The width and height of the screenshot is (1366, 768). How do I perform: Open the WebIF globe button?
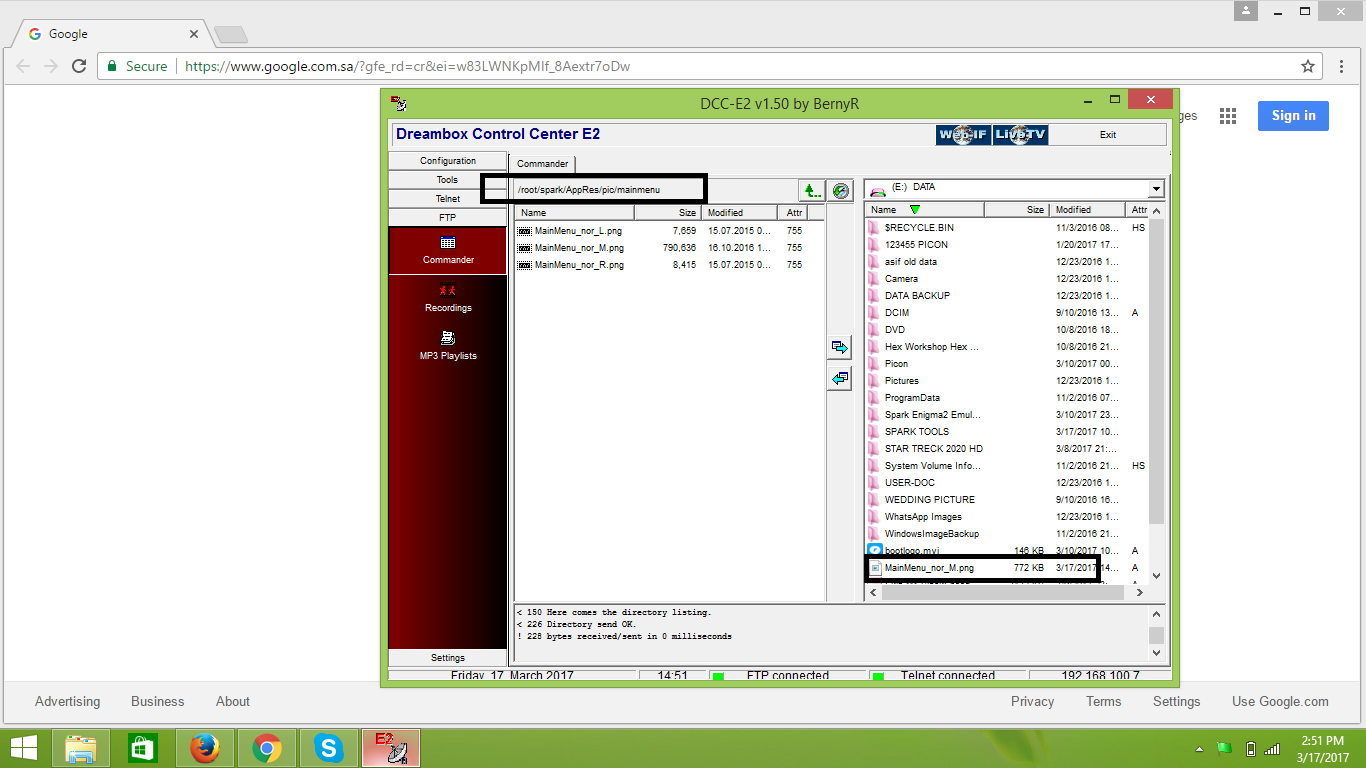pyautogui.click(x=963, y=134)
